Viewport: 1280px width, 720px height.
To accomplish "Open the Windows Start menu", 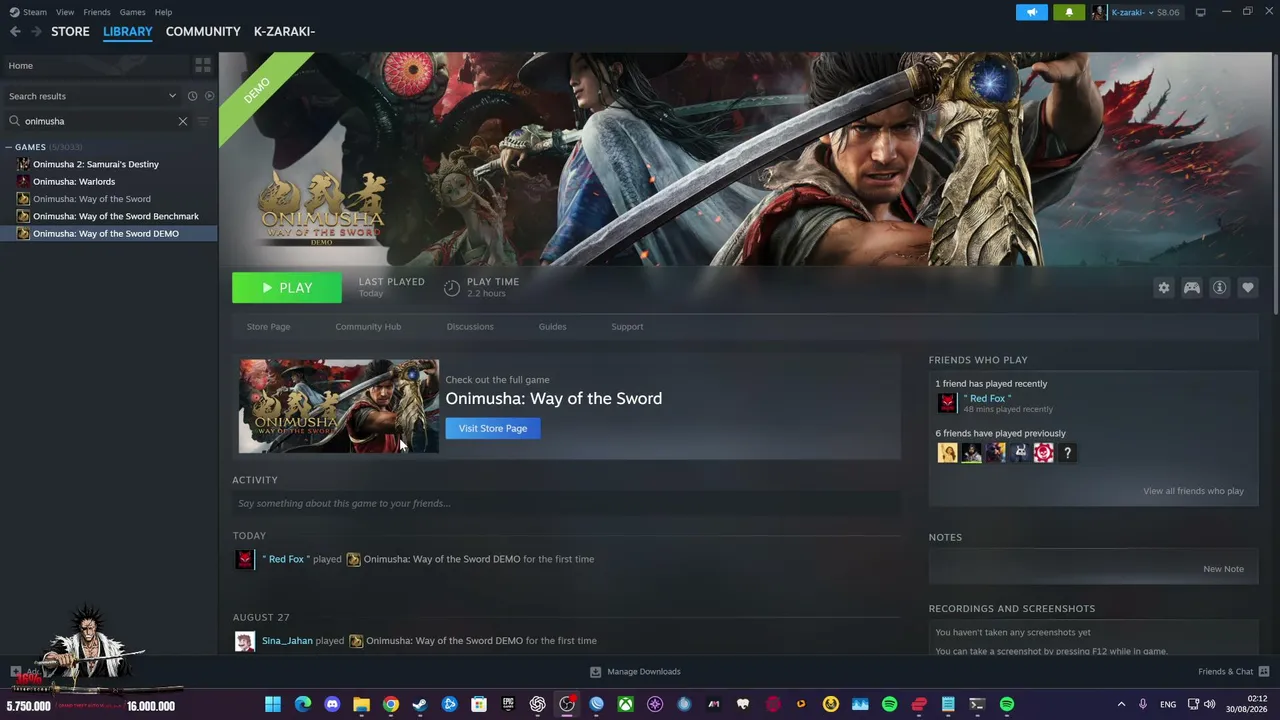I will point(273,704).
